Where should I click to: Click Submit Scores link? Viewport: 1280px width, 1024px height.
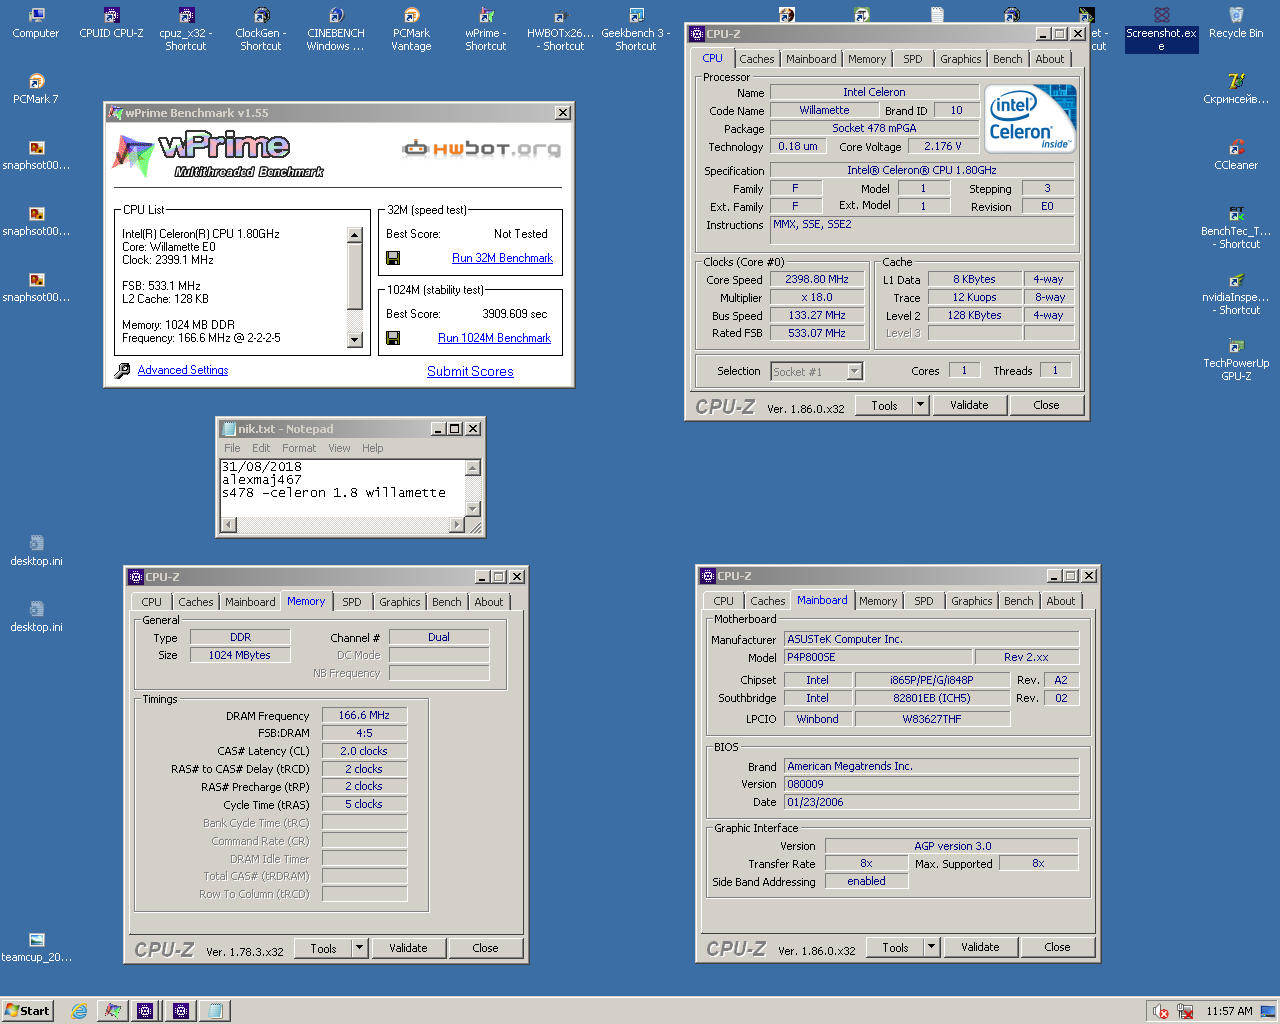[x=470, y=371]
